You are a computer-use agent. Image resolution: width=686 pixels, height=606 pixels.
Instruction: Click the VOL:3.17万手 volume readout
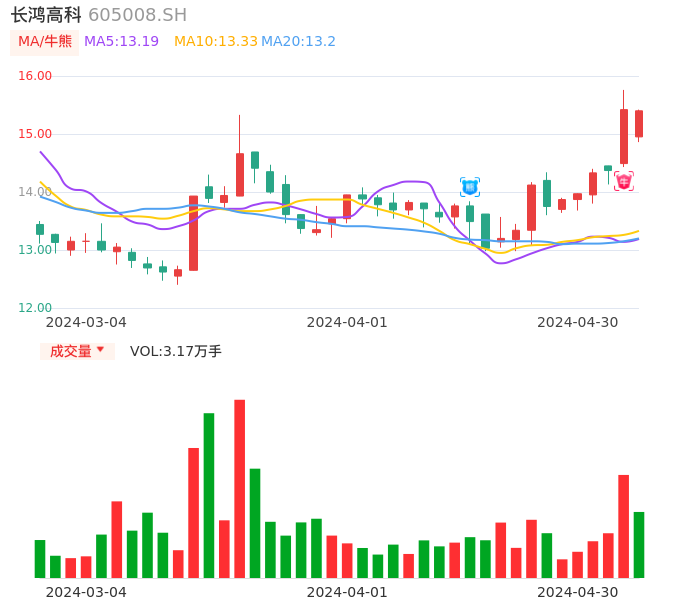(x=176, y=351)
